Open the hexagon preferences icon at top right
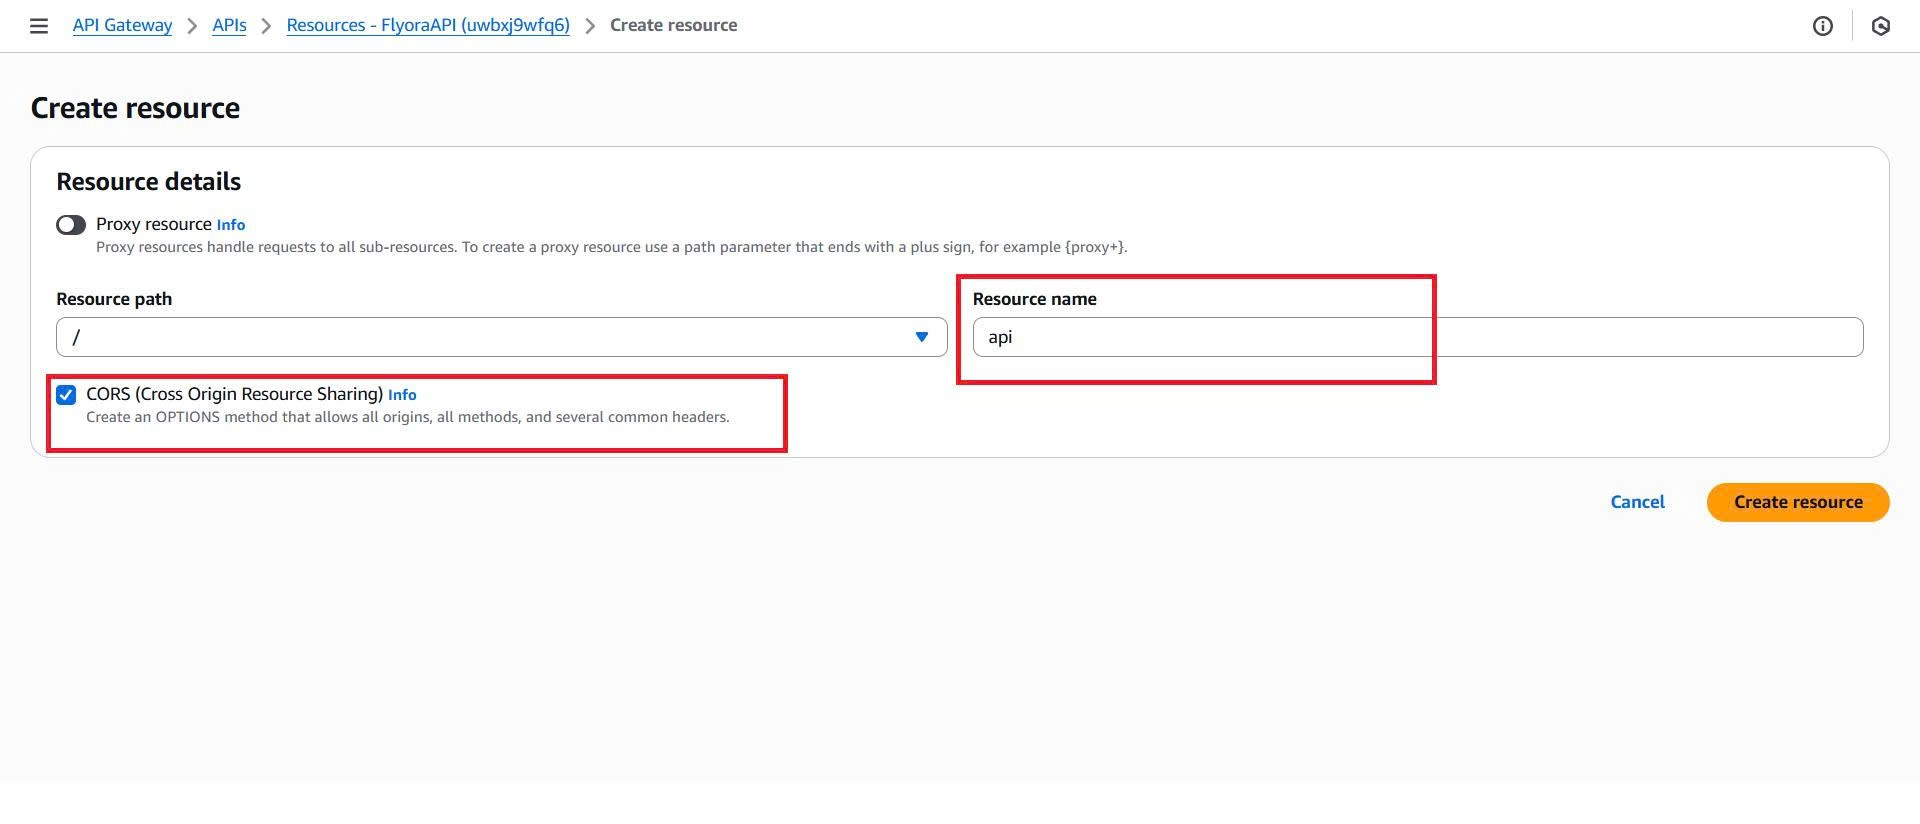The height and width of the screenshot is (824, 1920). tap(1880, 26)
